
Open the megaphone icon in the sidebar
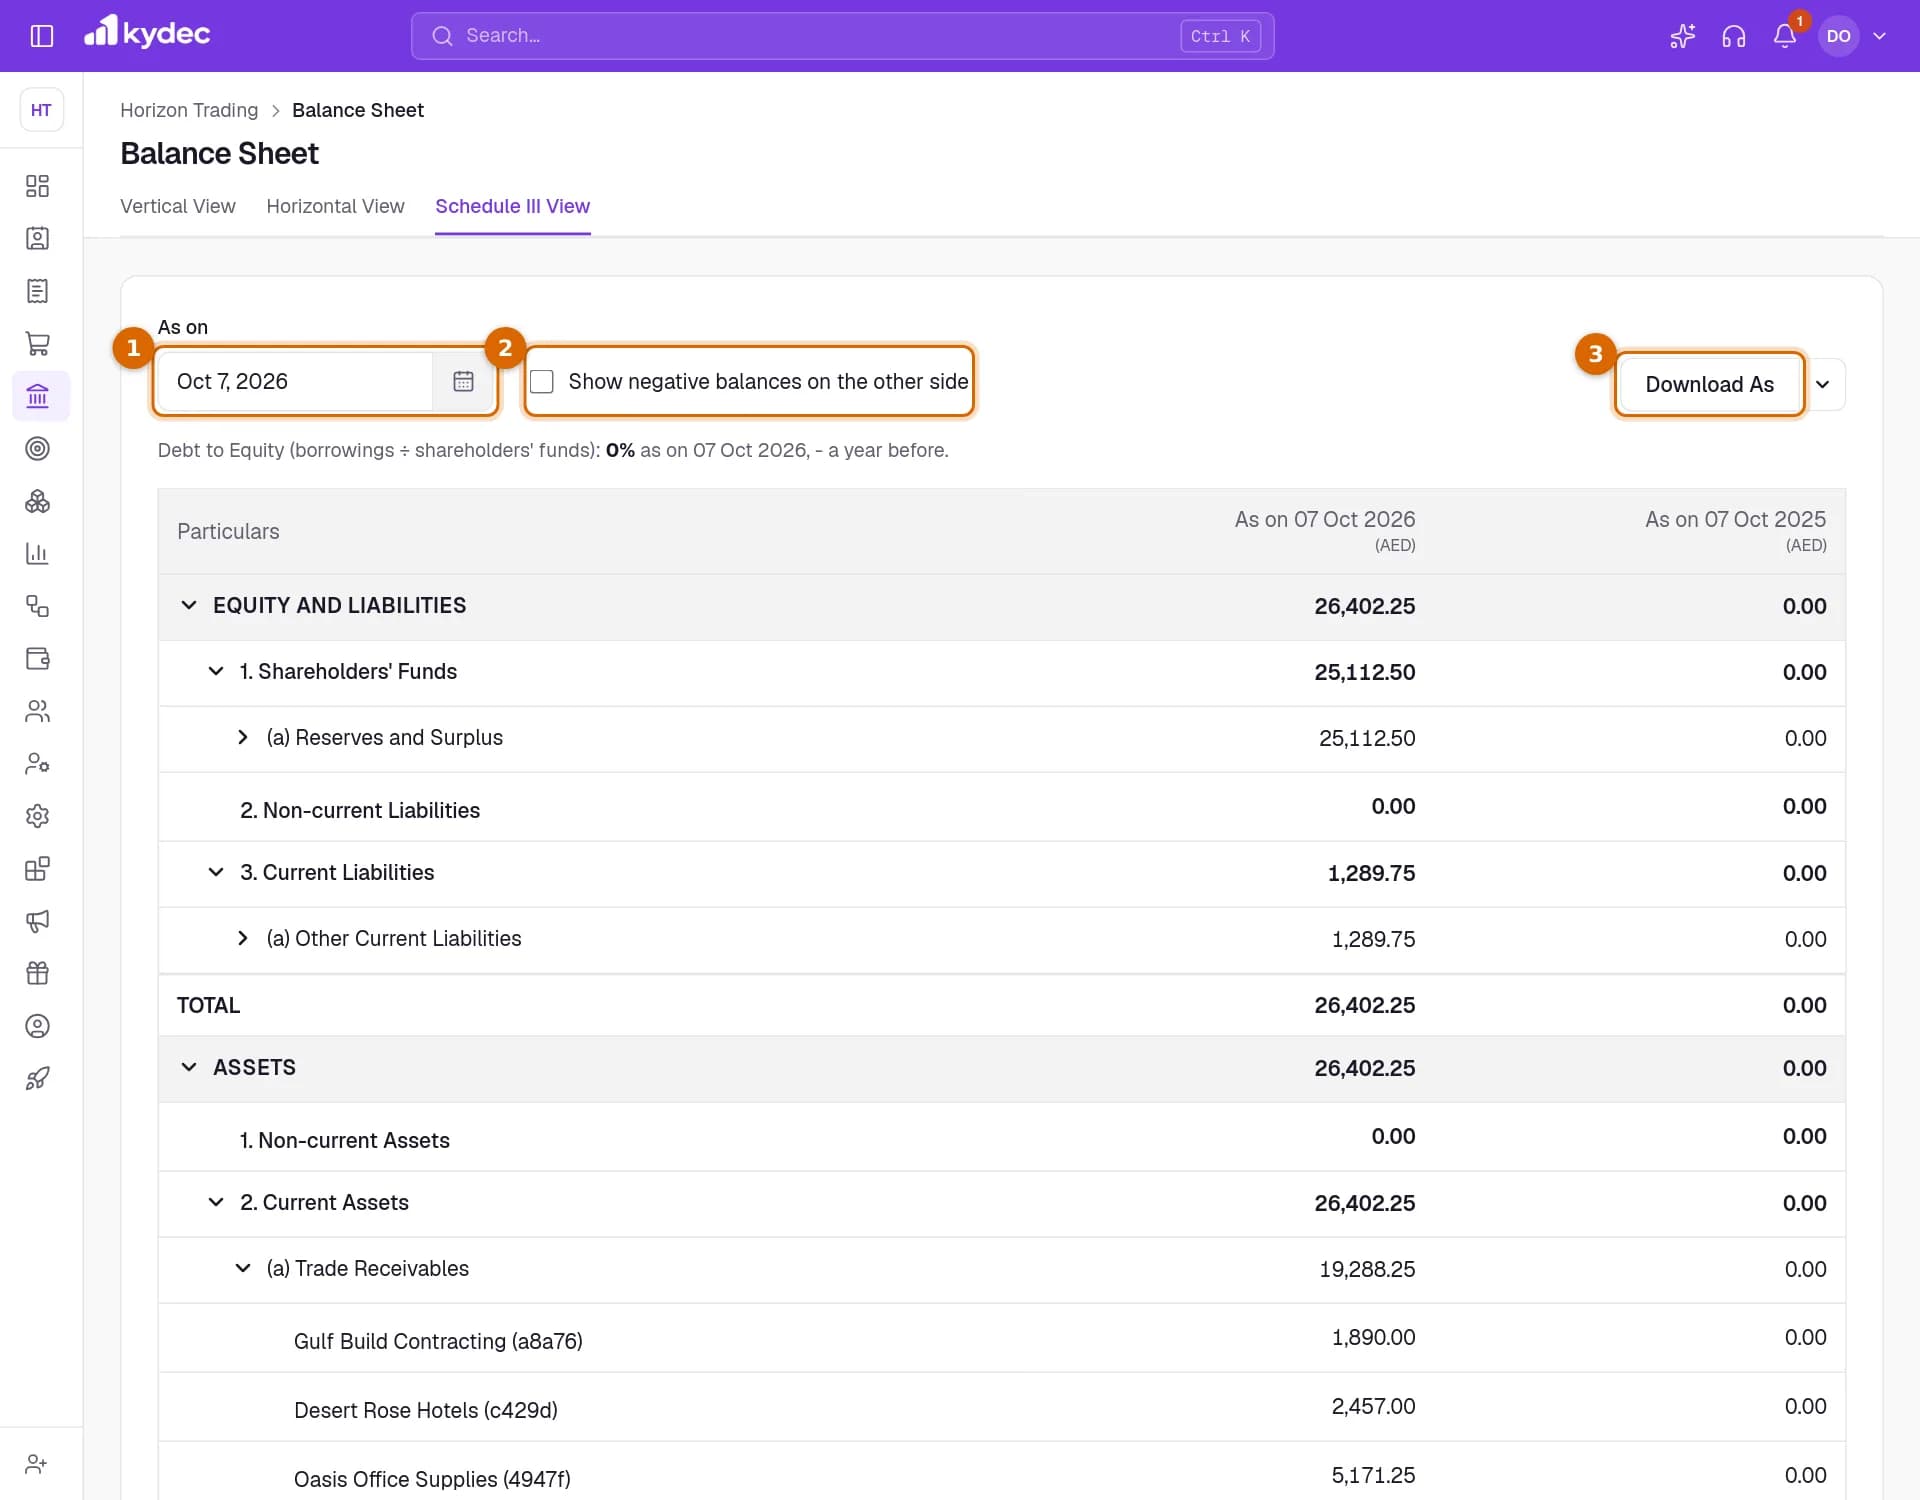(37, 921)
